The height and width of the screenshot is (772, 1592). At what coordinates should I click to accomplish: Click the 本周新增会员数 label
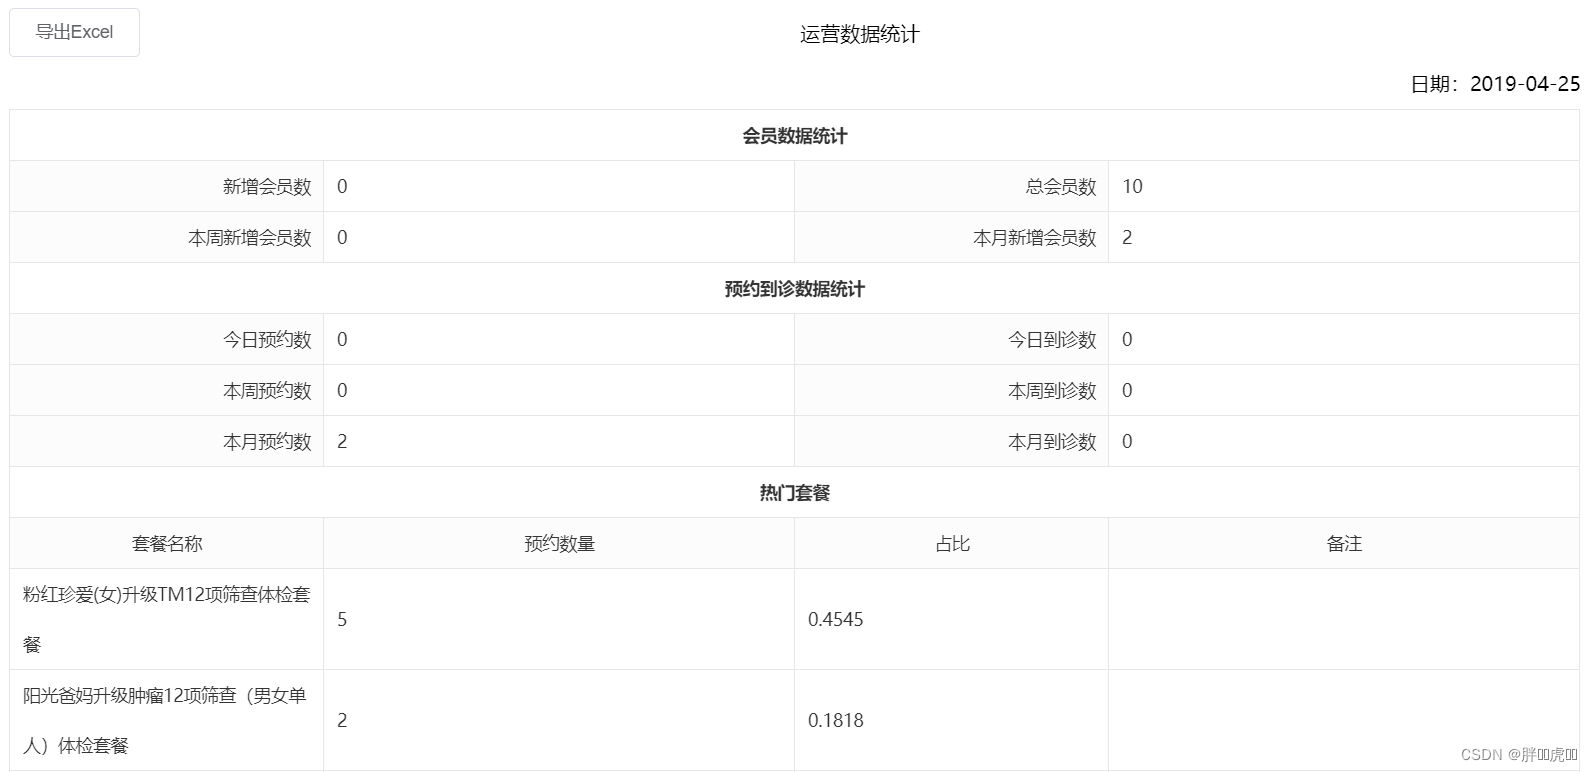(x=250, y=238)
